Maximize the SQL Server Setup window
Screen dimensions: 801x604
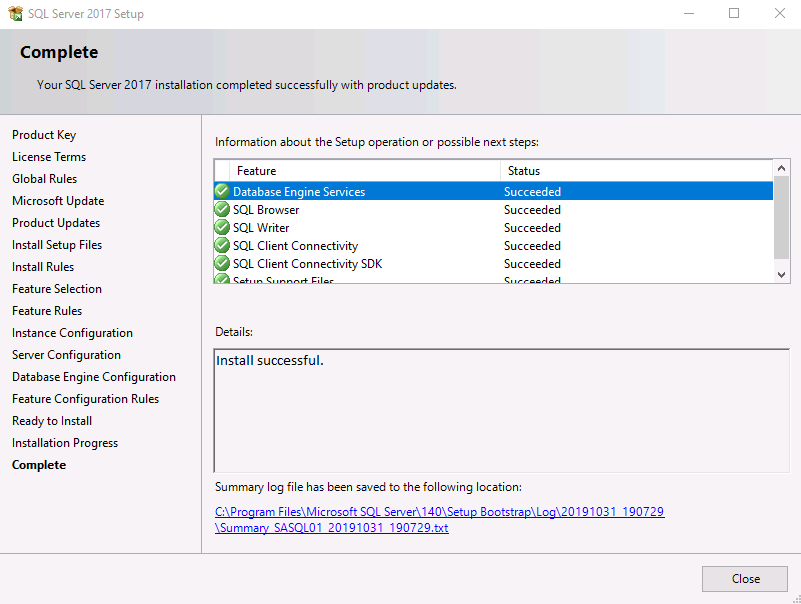734,13
